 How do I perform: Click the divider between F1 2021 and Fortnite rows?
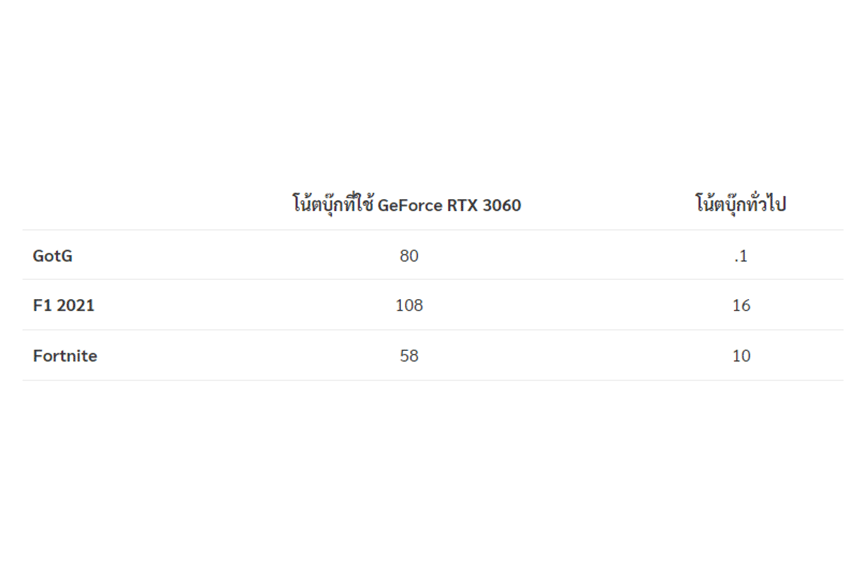pyautogui.click(x=432, y=330)
